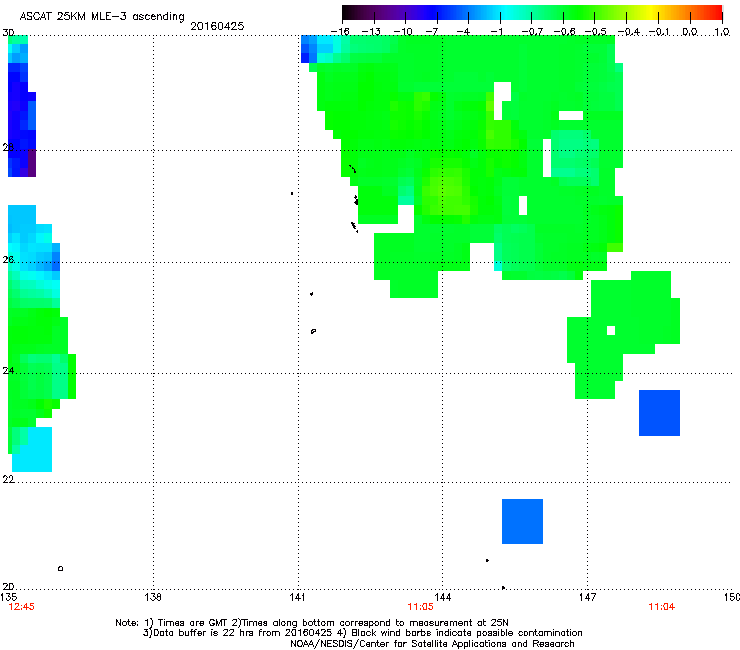Click the cyan data block below latitude 24 near longitude 135
740x650 pixels.
click(32, 449)
